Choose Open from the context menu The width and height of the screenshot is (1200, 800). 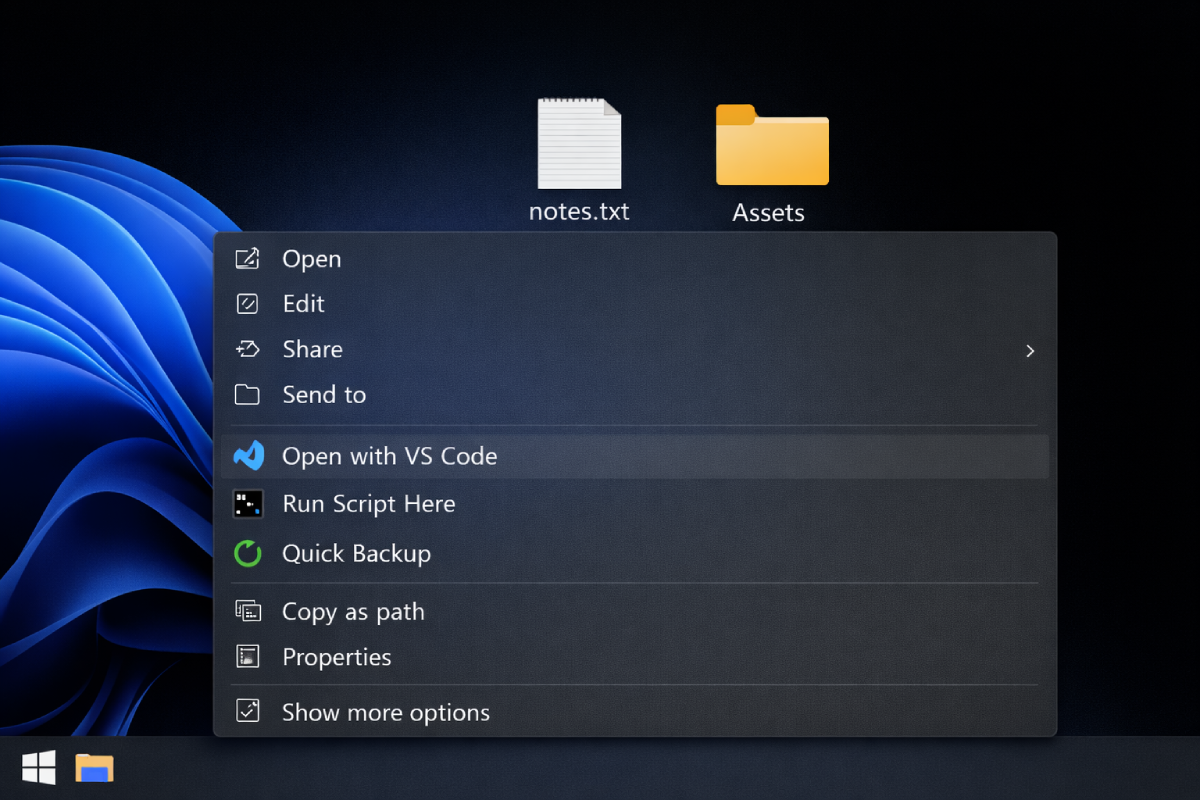tap(312, 259)
